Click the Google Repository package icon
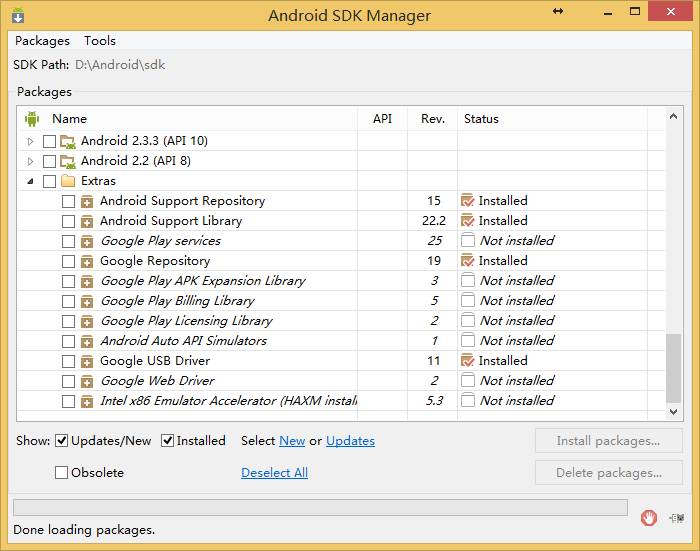The width and height of the screenshot is (700, 551). tap(87, 261)
